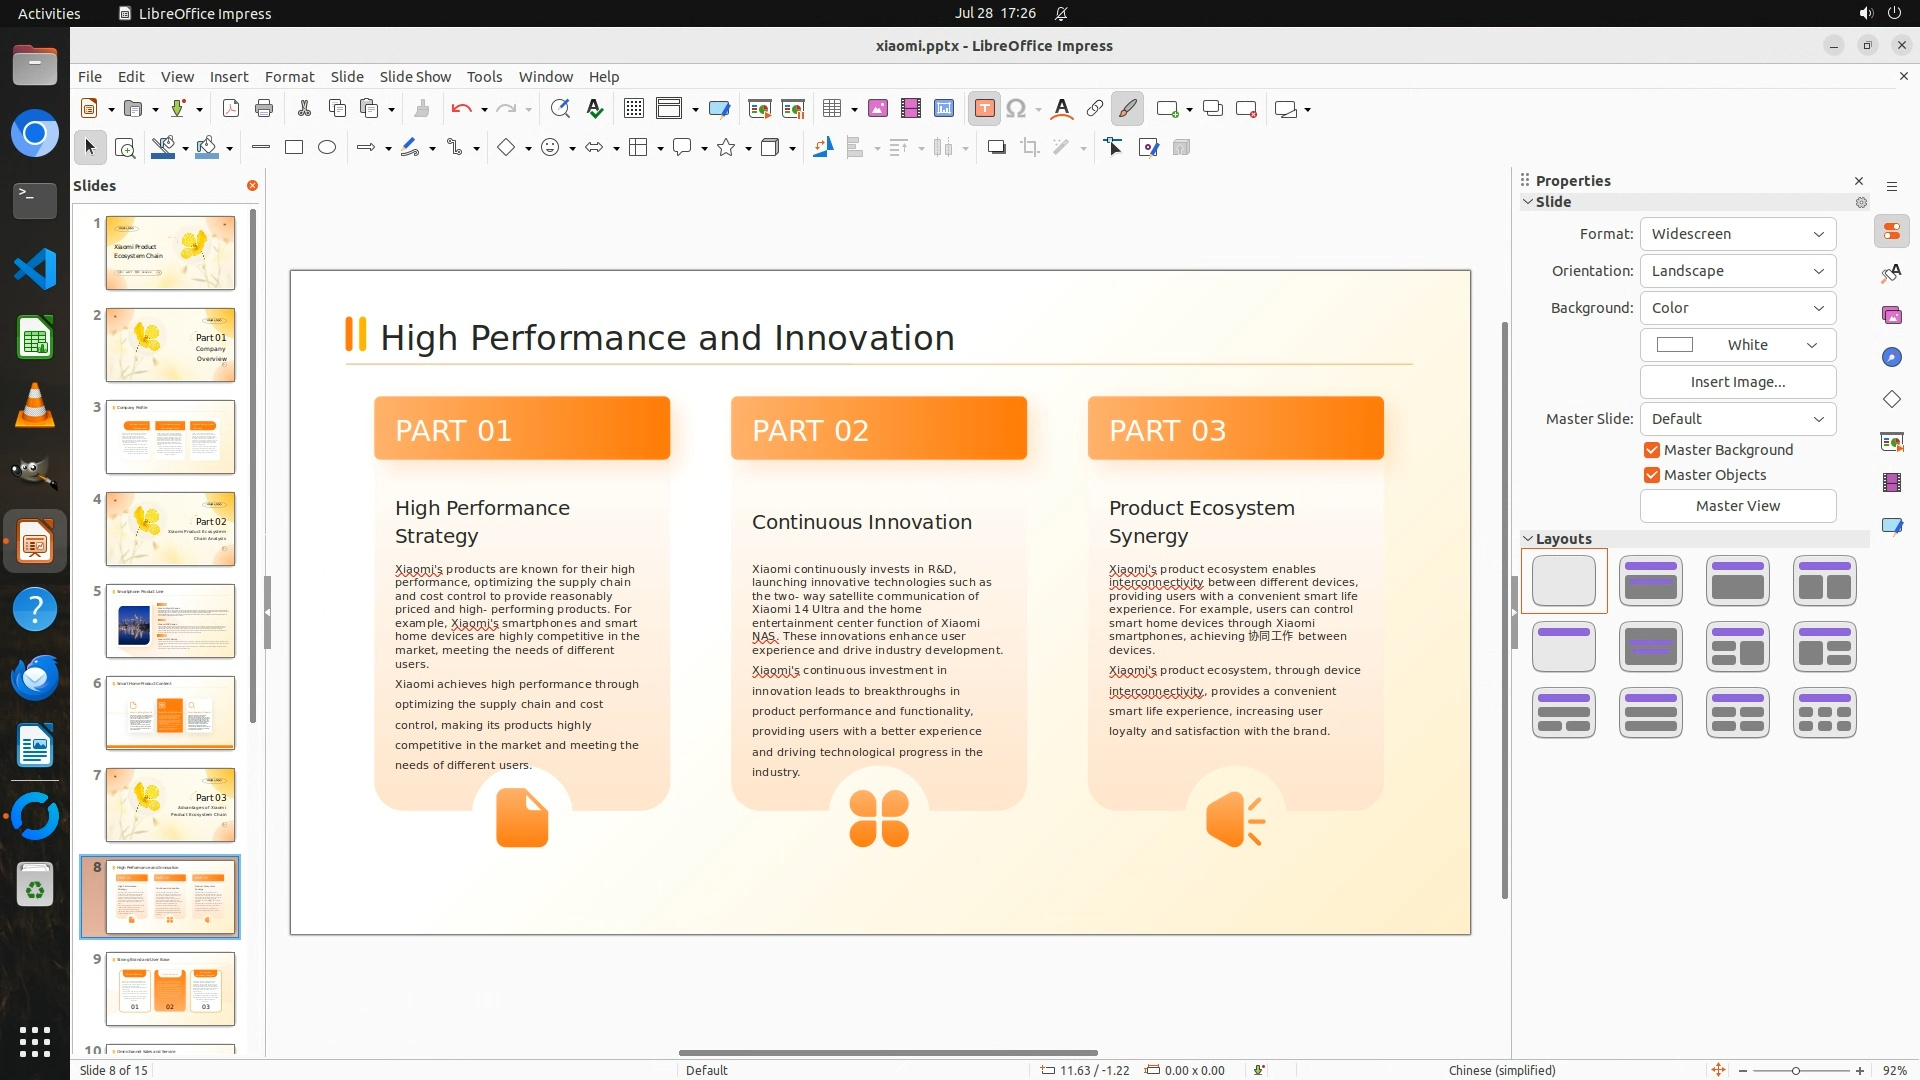This screenshot has width=1920, height=1080.
Task: Collapse the Layouts section
Action: click(x=1528, y=539)
